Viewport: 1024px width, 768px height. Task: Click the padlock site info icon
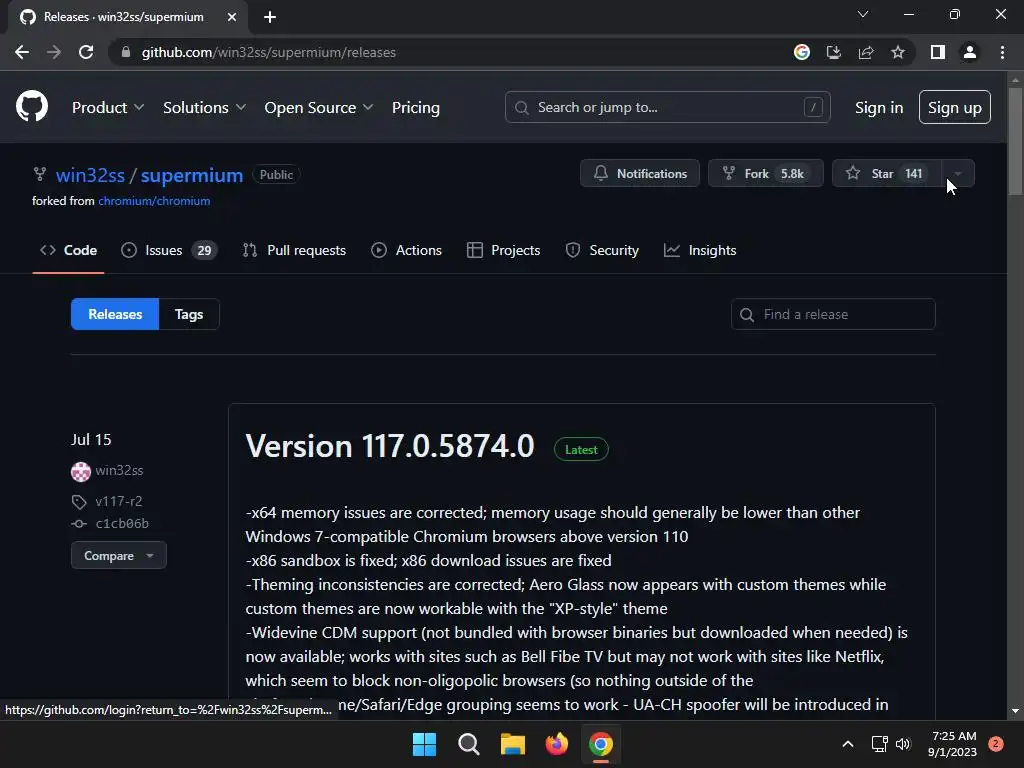click(125, 52)
